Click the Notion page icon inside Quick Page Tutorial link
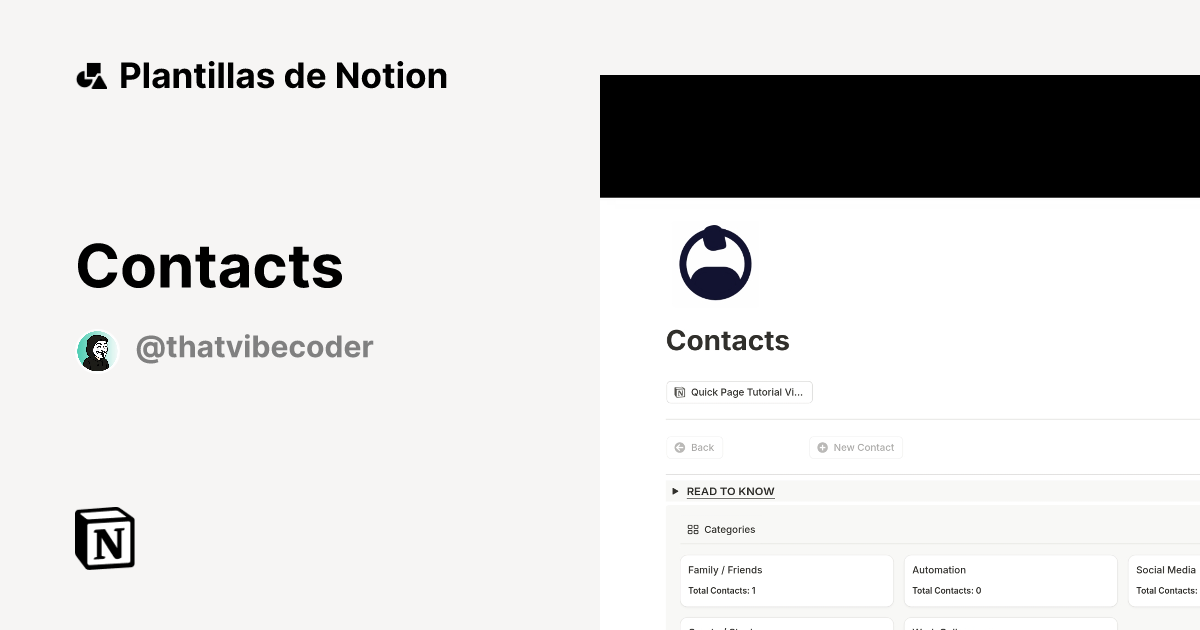This screenshot has width=1200, height=630. tap(680, 392)
